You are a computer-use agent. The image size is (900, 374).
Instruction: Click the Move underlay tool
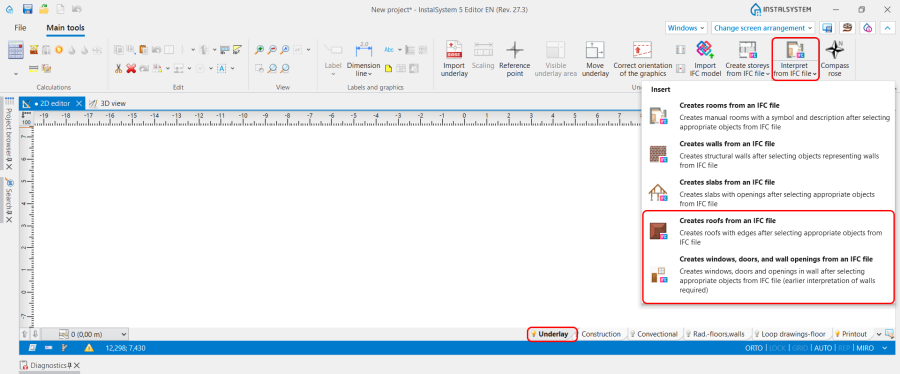pos(595,59)
